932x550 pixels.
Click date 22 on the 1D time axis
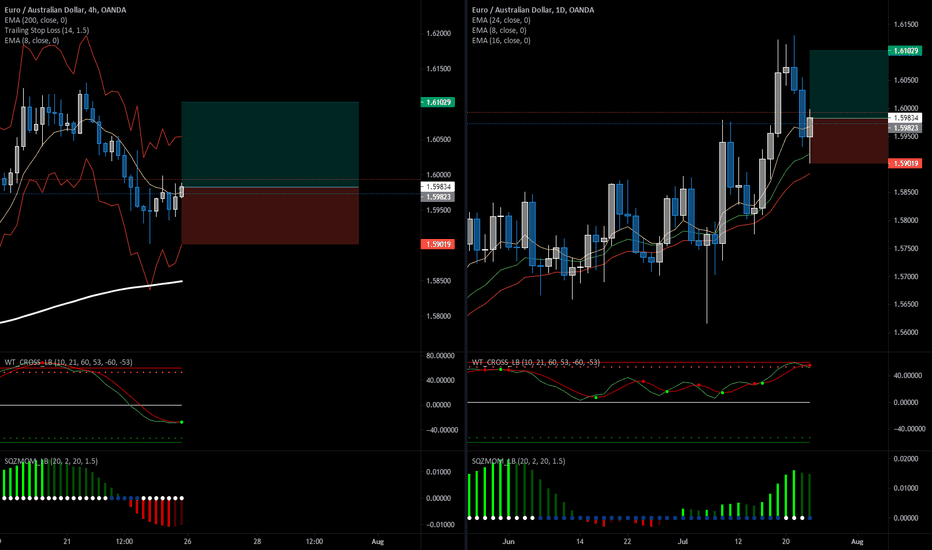click(x=627, y=542)
